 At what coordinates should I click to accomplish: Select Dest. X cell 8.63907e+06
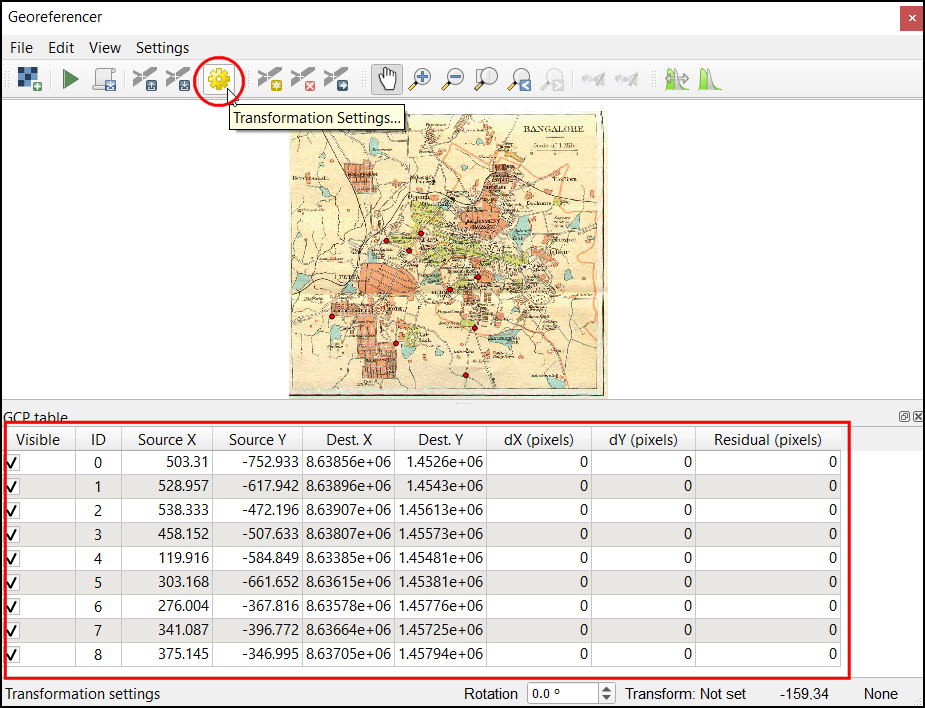(x=349, y=510)
